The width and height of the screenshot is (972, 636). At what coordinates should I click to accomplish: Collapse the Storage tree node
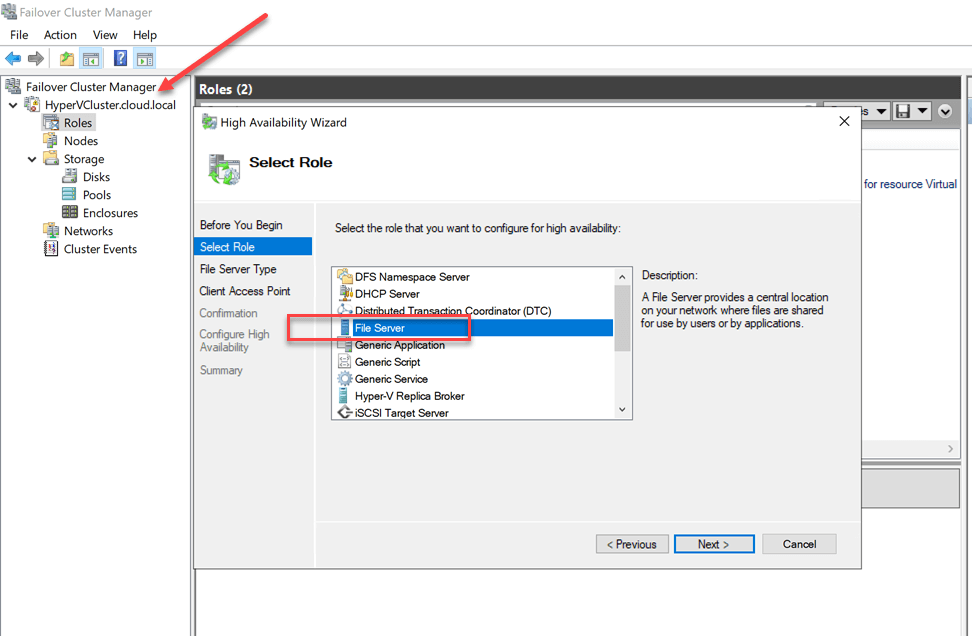(x=32, y=159)
